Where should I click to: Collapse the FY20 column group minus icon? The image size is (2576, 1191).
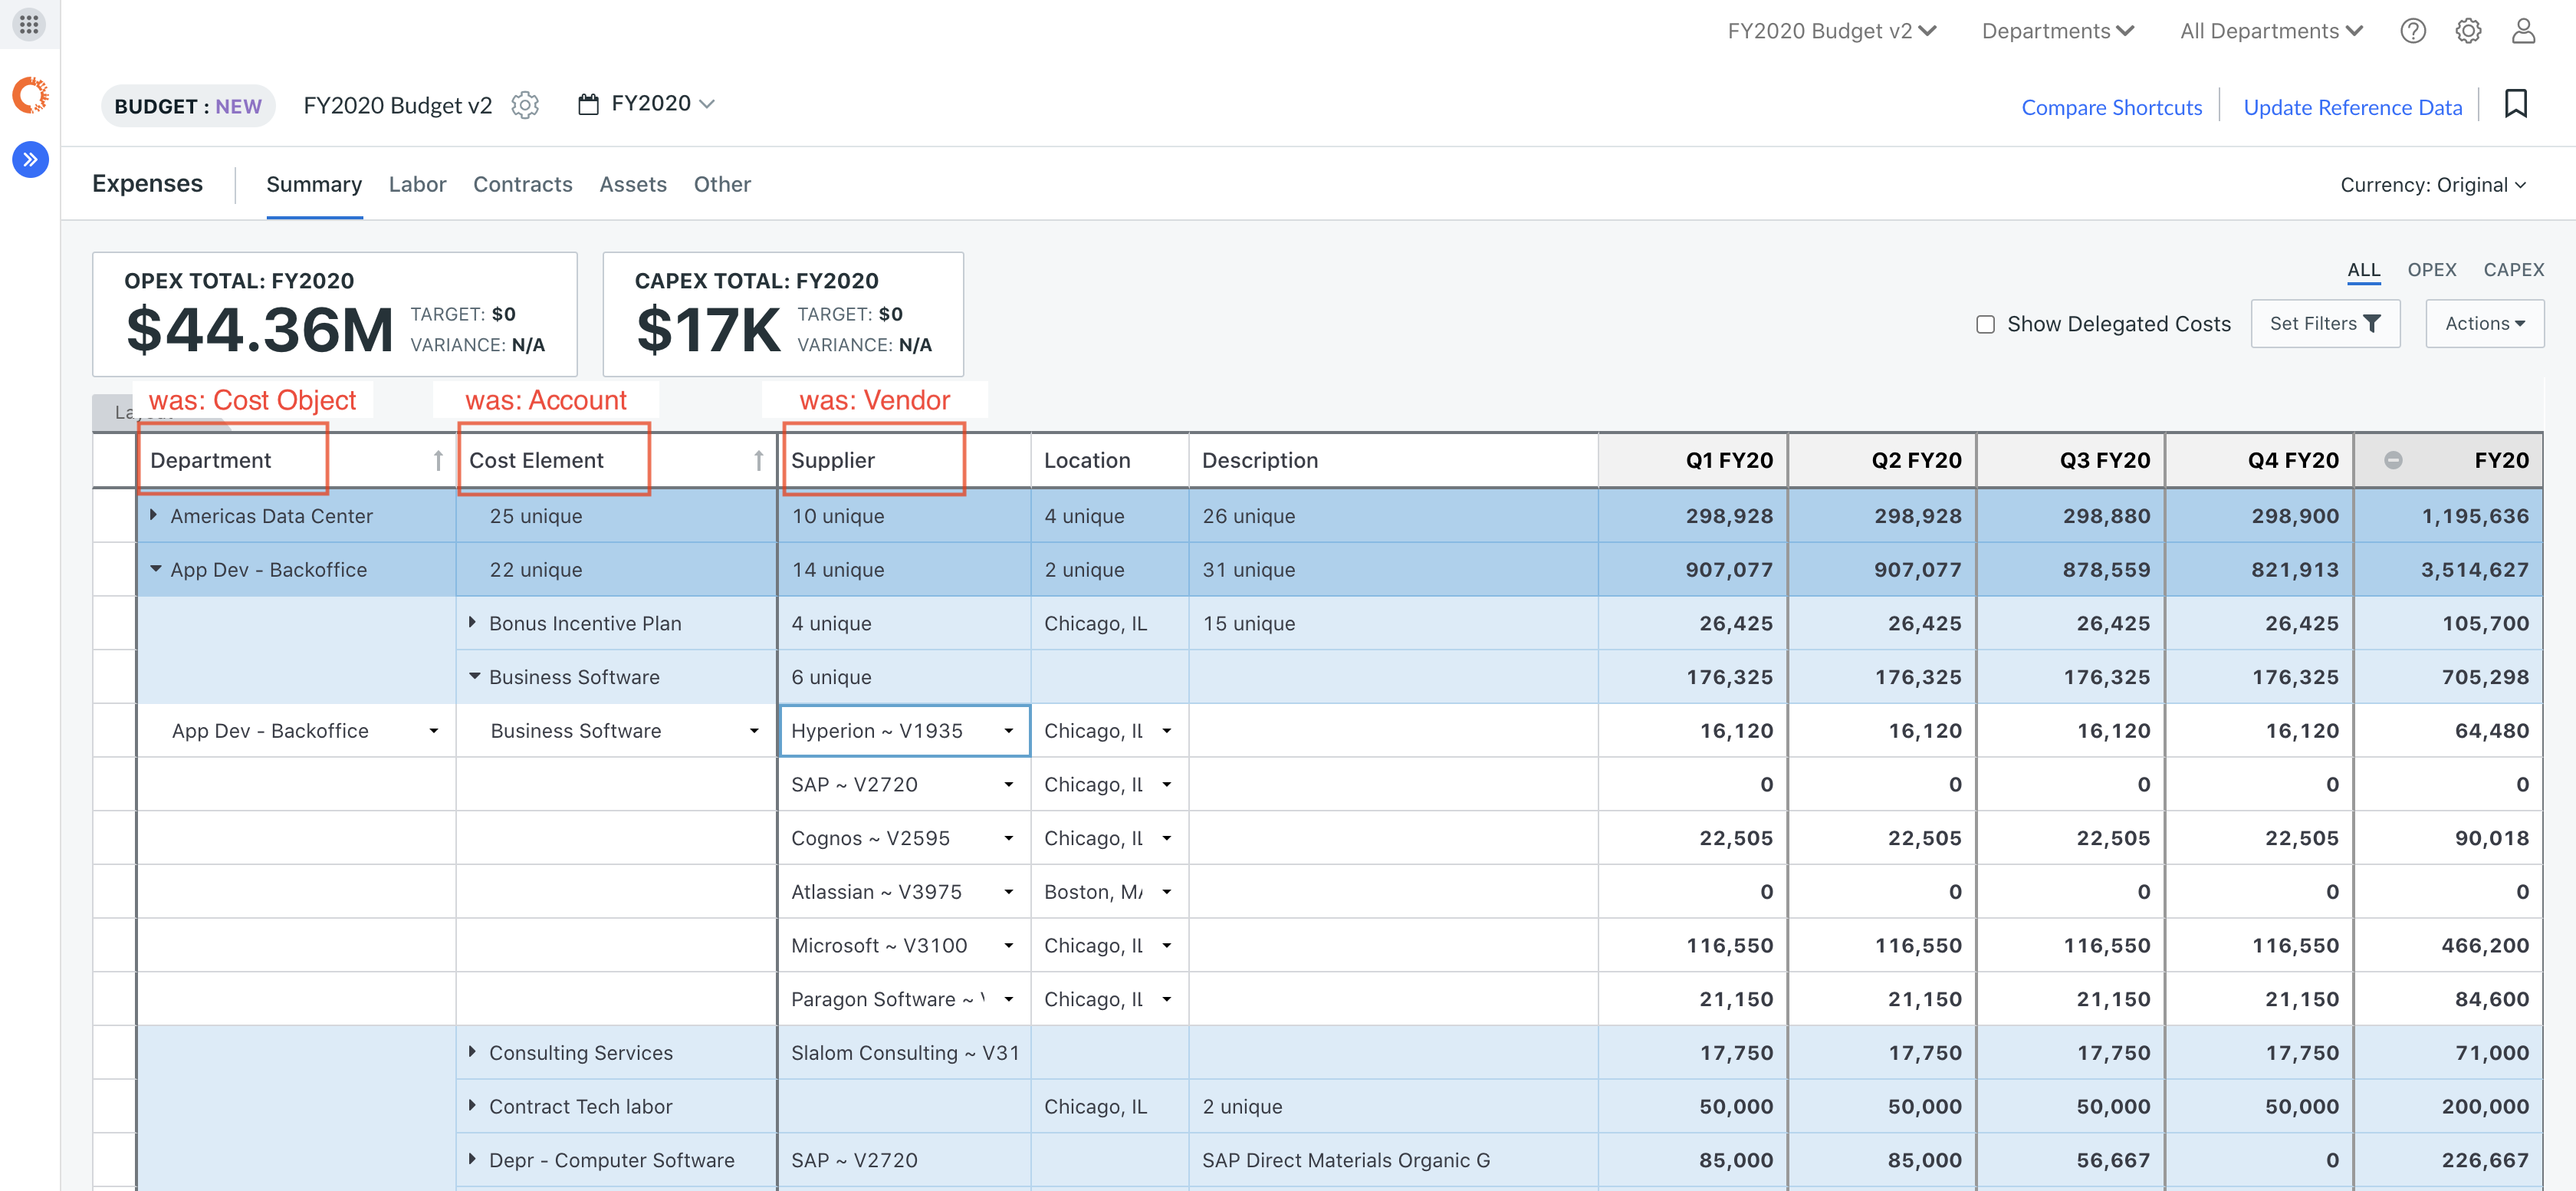point(2392,460)
